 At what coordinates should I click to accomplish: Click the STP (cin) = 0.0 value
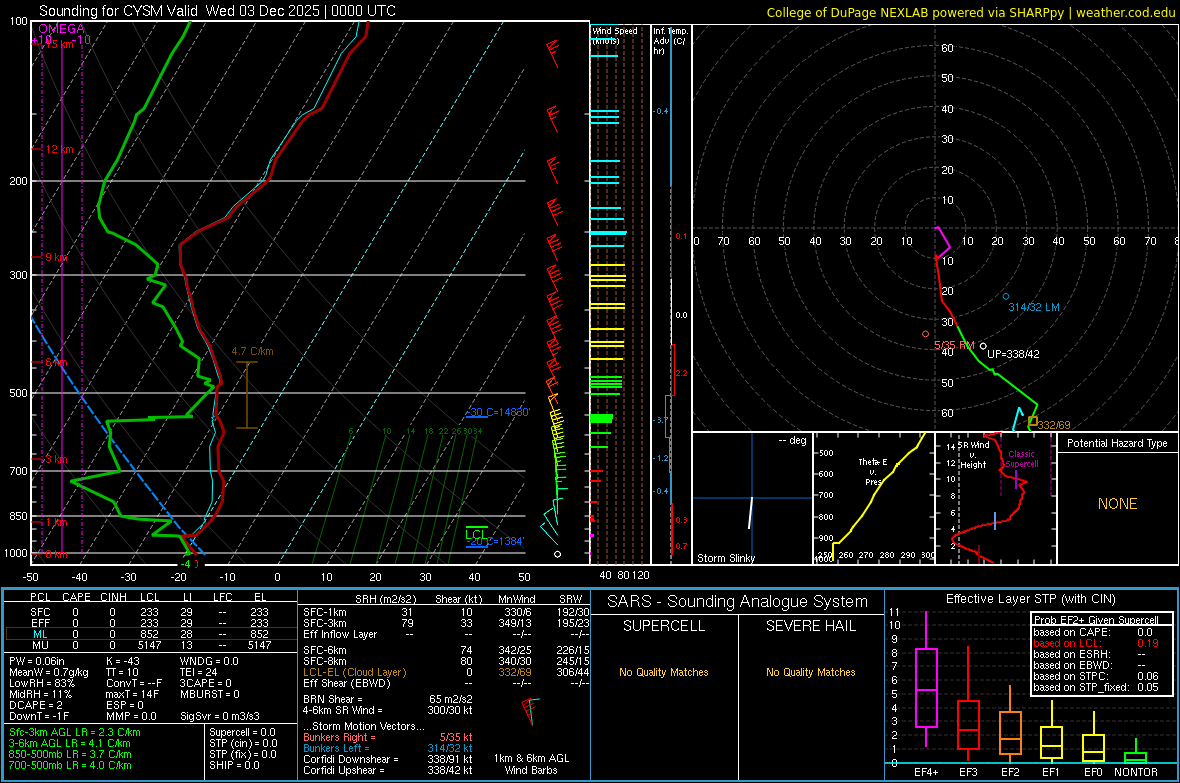point(243,743)
